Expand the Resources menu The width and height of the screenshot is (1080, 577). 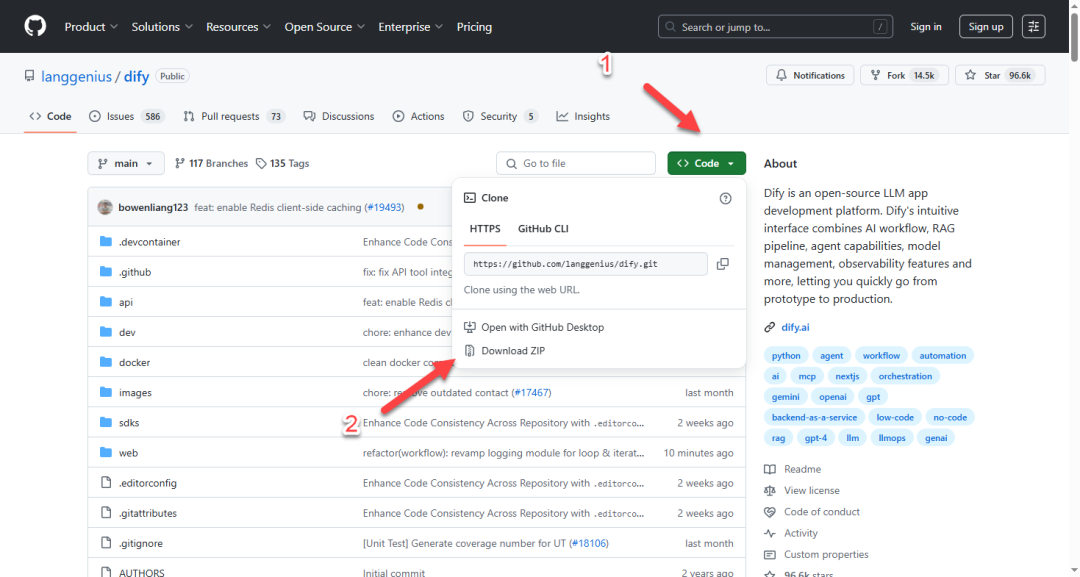click(238, 27)
